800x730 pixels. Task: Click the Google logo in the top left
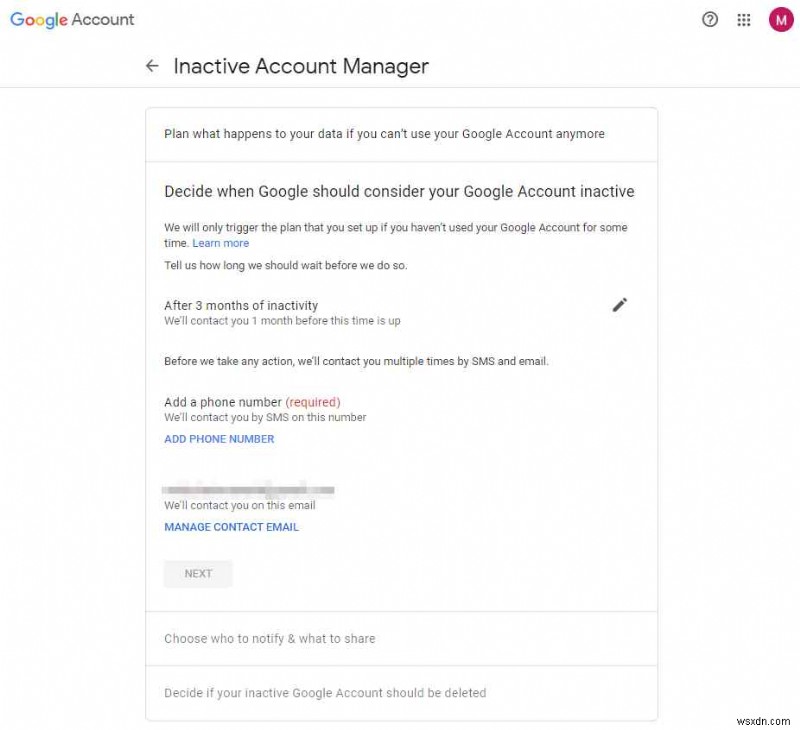38,19
